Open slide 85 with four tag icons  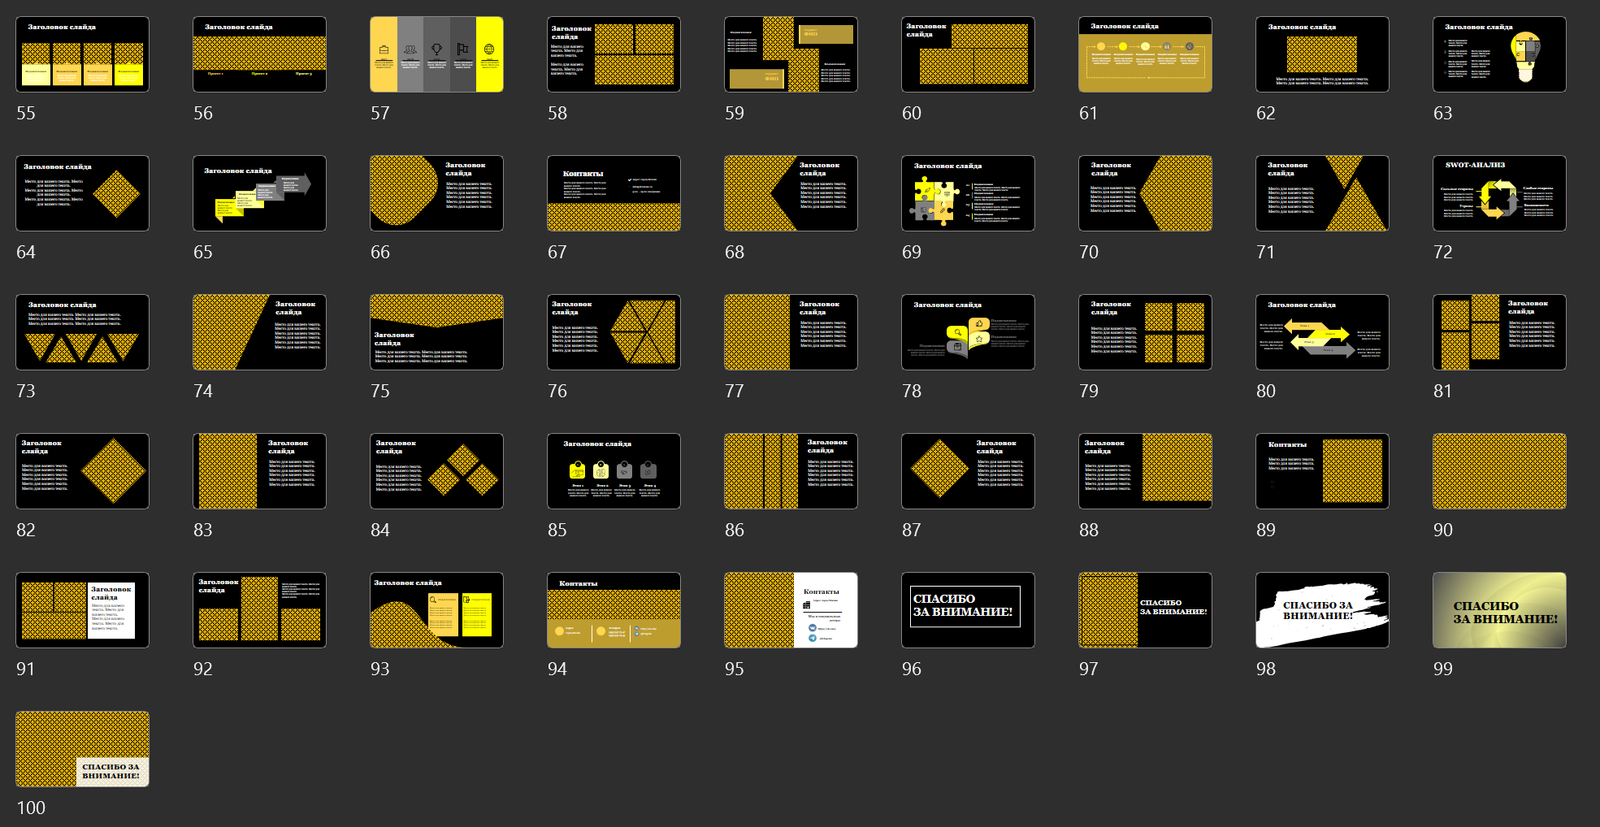click(x=614, y=471)
